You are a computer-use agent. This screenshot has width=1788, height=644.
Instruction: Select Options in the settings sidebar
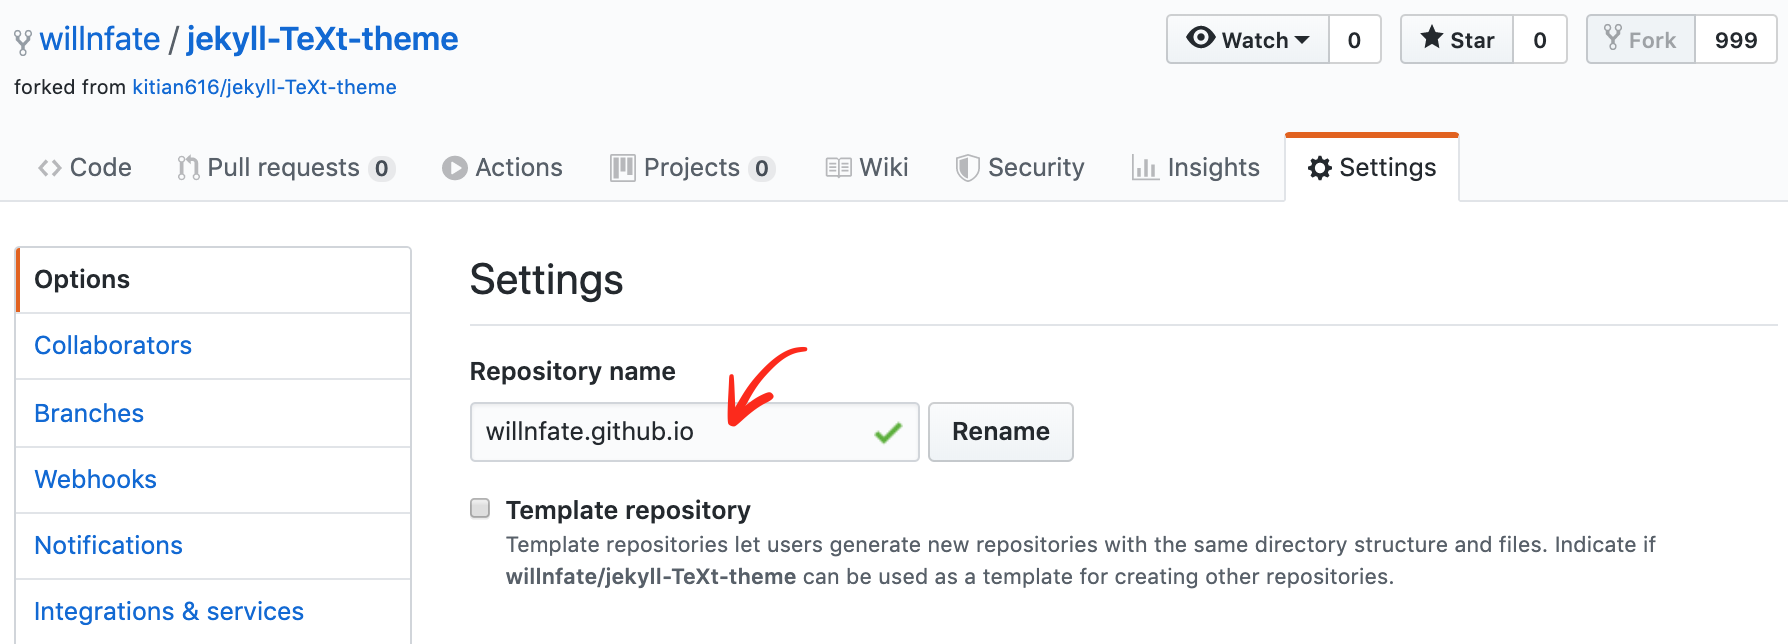click(x=213, y=280)
